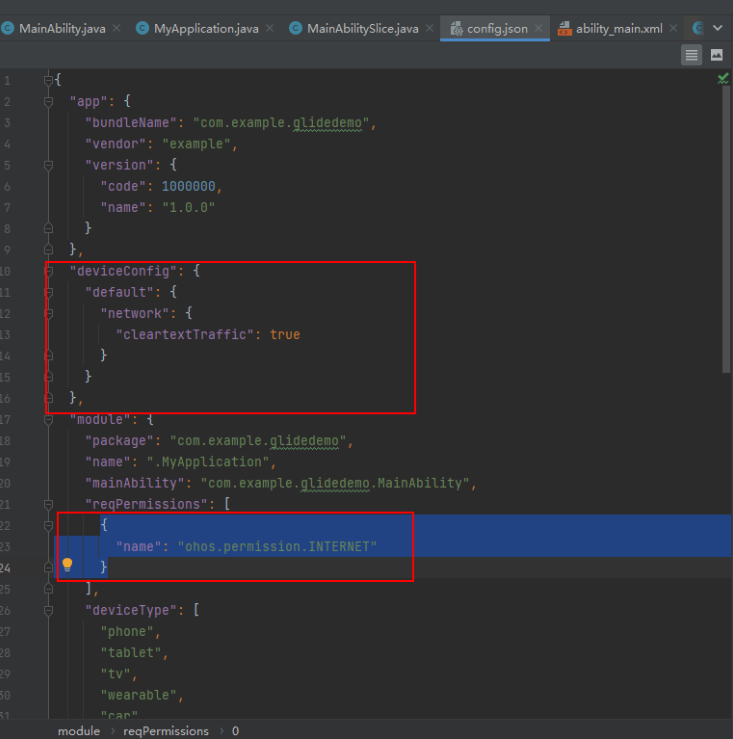
Task: Click the "tablet" device type entry
Action: (x=131, y=653)
